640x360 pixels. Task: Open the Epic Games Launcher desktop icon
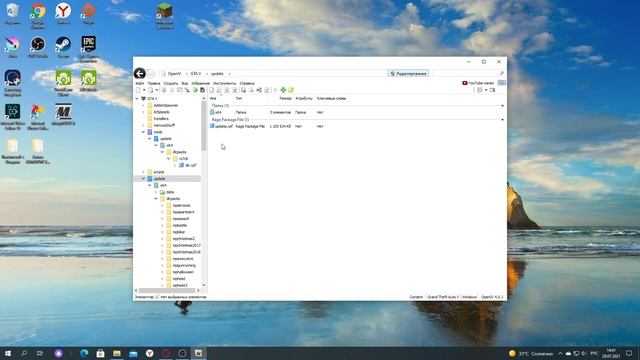coord(89,49)
